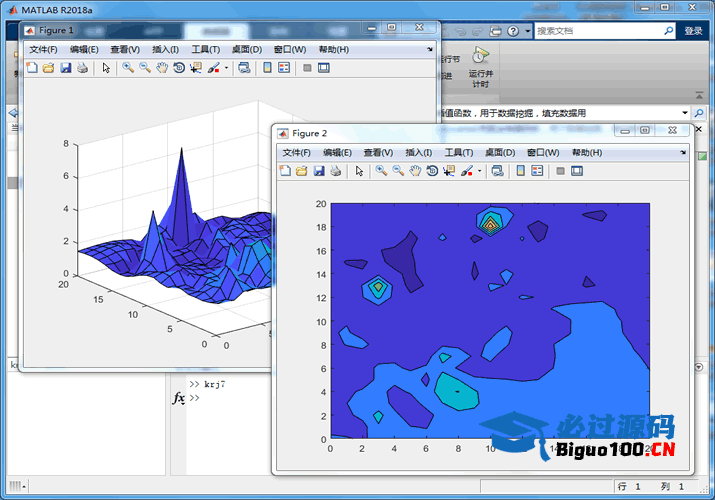715x500 pixels.
Task: Open Brush color dropdown arrow in Figure 1
Action: pos(226,68)
